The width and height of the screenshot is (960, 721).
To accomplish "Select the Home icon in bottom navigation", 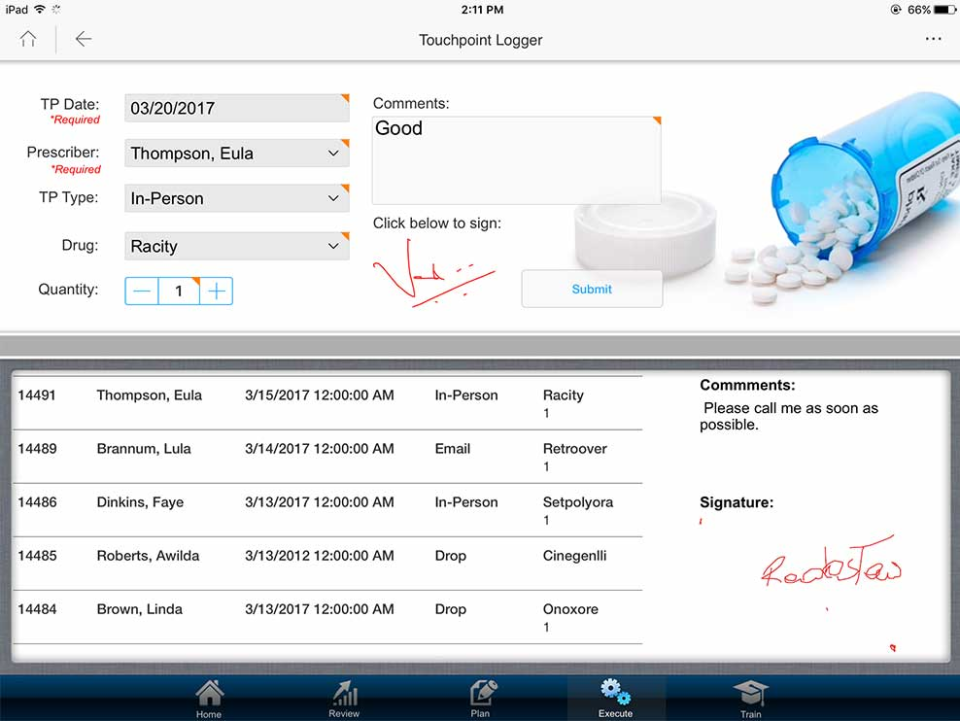I will pos(209,695).
